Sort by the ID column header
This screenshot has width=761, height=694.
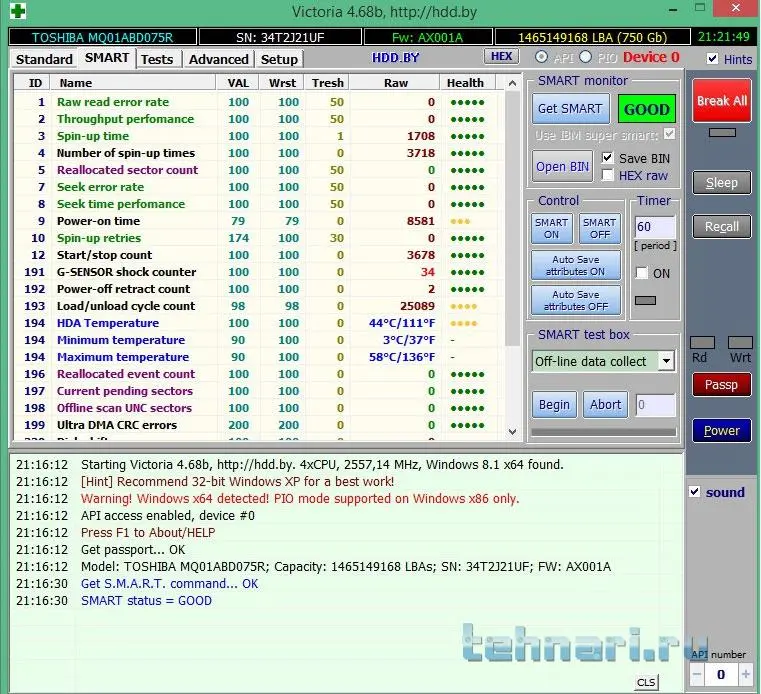32,83
